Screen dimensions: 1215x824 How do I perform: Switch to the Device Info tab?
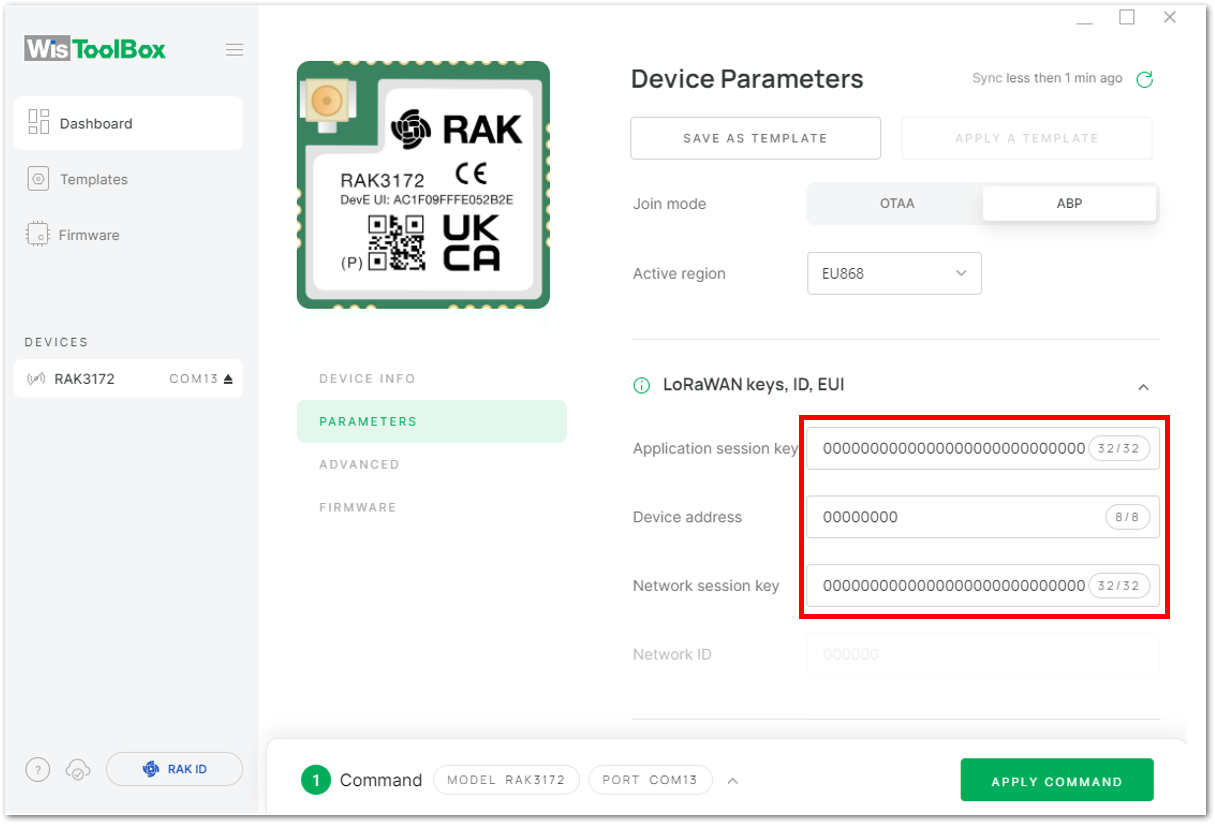tap(432, 379)
